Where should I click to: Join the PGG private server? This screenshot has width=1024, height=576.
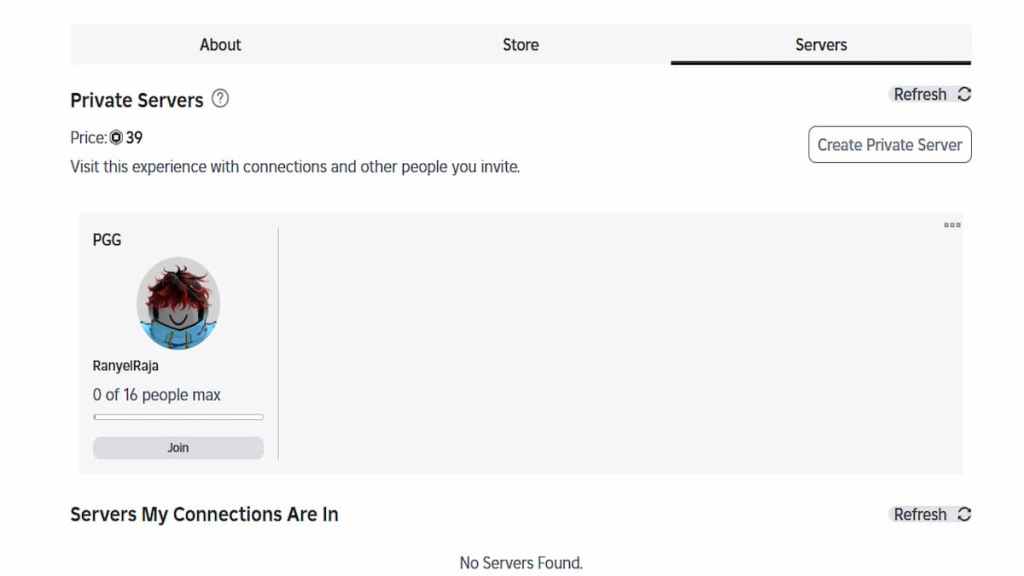click(x=177, y=447)
